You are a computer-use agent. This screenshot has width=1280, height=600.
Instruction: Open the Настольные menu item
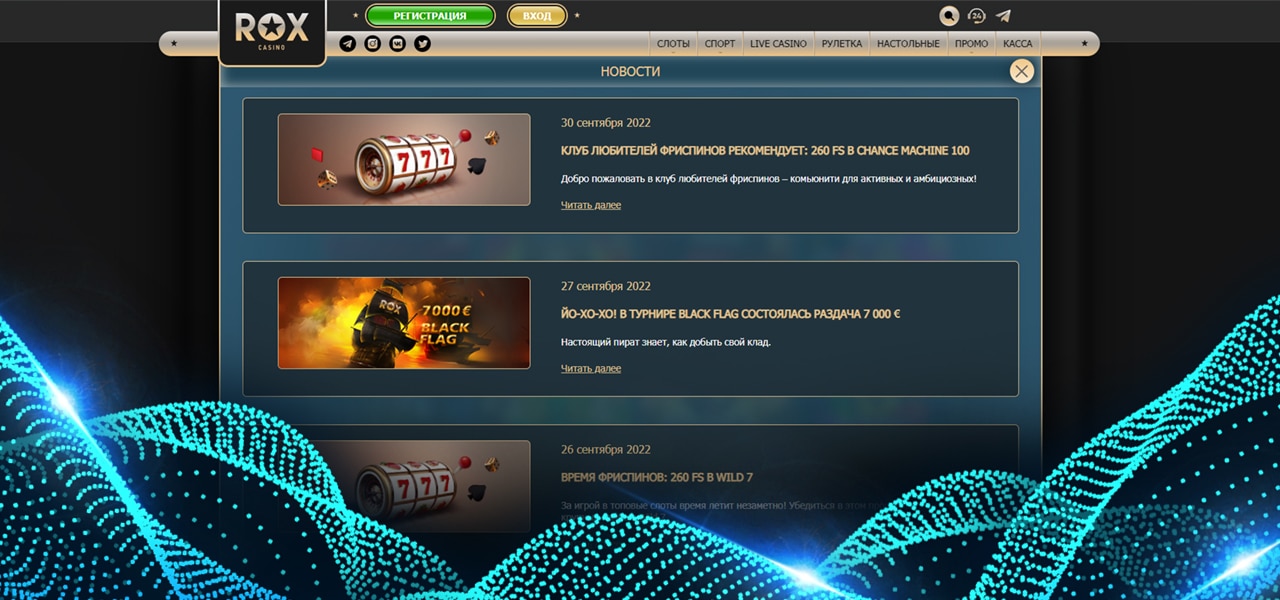[908, 44]
